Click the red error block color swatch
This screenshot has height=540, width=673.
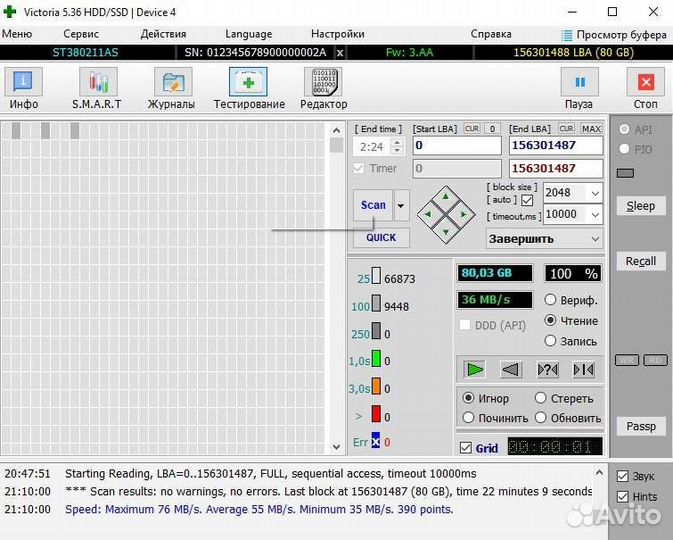tap(376, 414)
